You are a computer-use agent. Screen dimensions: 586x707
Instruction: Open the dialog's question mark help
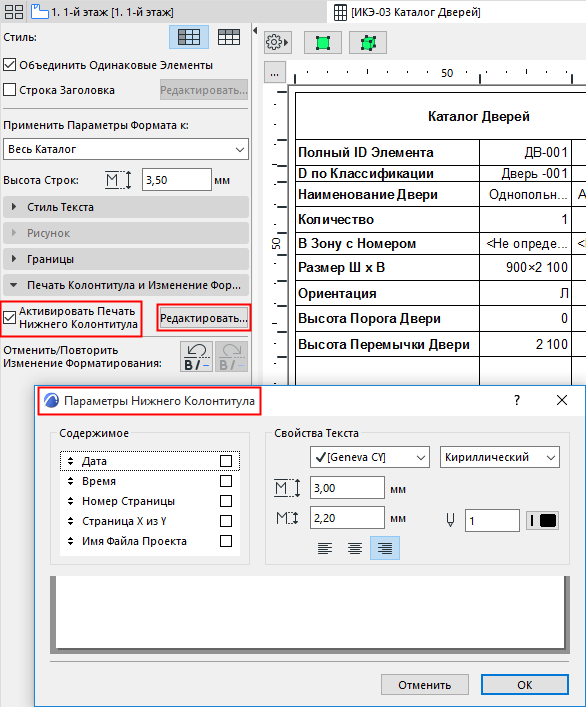coord(517,400)
